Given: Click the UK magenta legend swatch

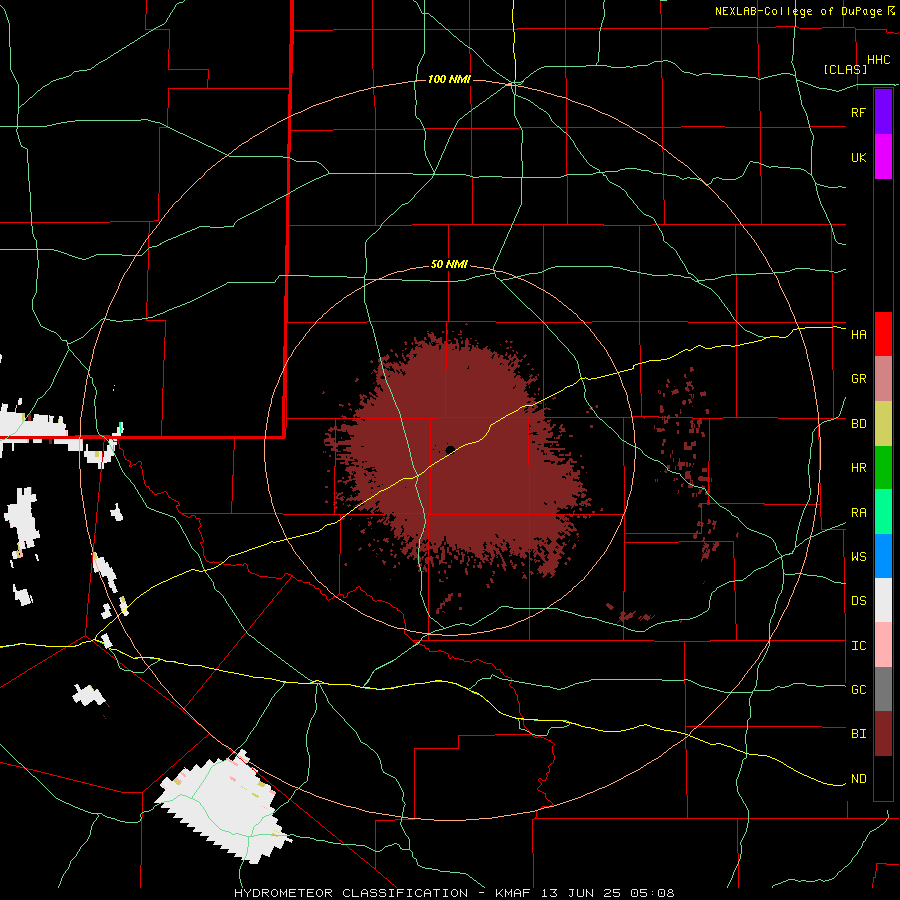Looking at the screenshot, I should pyautogui.click(x=883, y=157).
